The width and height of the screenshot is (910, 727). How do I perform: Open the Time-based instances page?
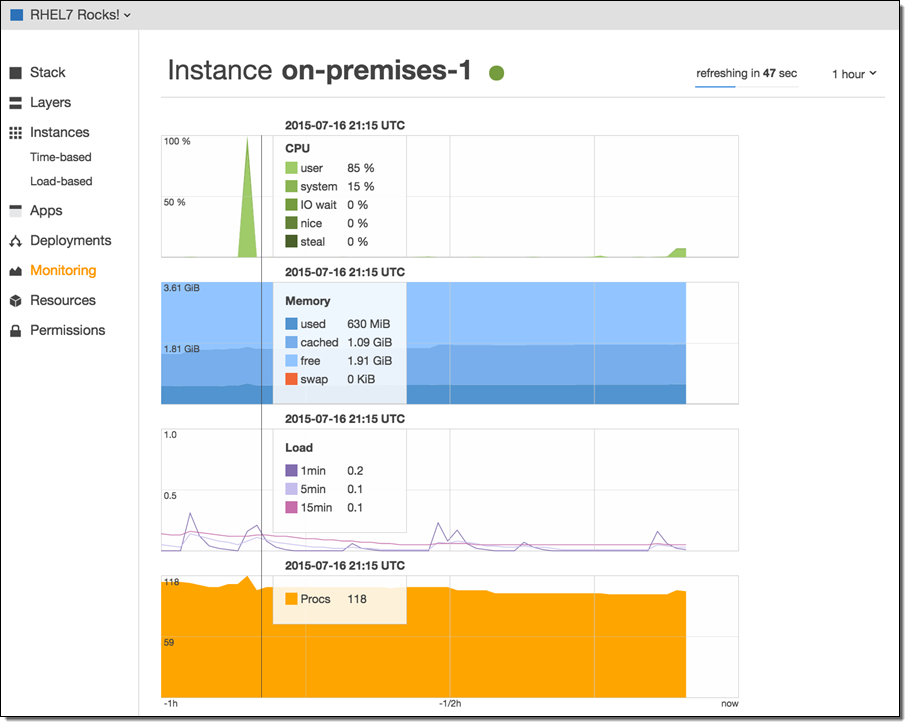point(61,157)
